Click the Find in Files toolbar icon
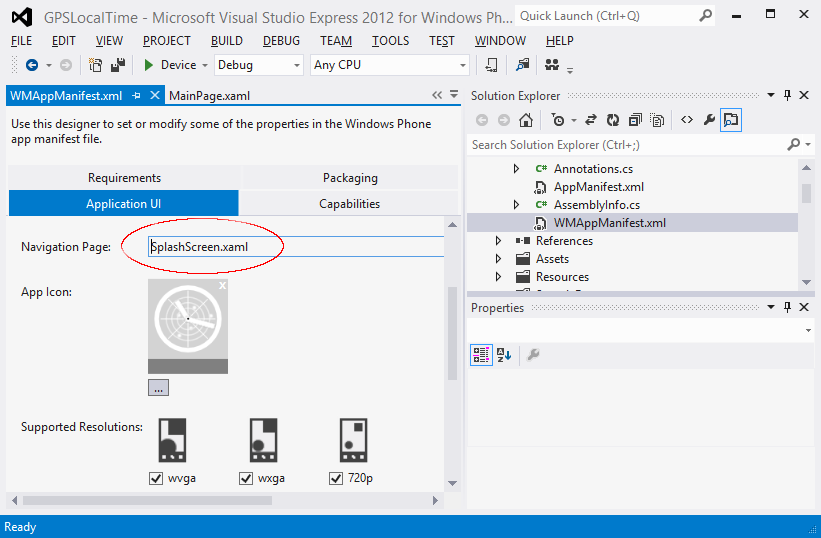The height and width of the screenshot is (538, 821). click(x=522, y=65)
